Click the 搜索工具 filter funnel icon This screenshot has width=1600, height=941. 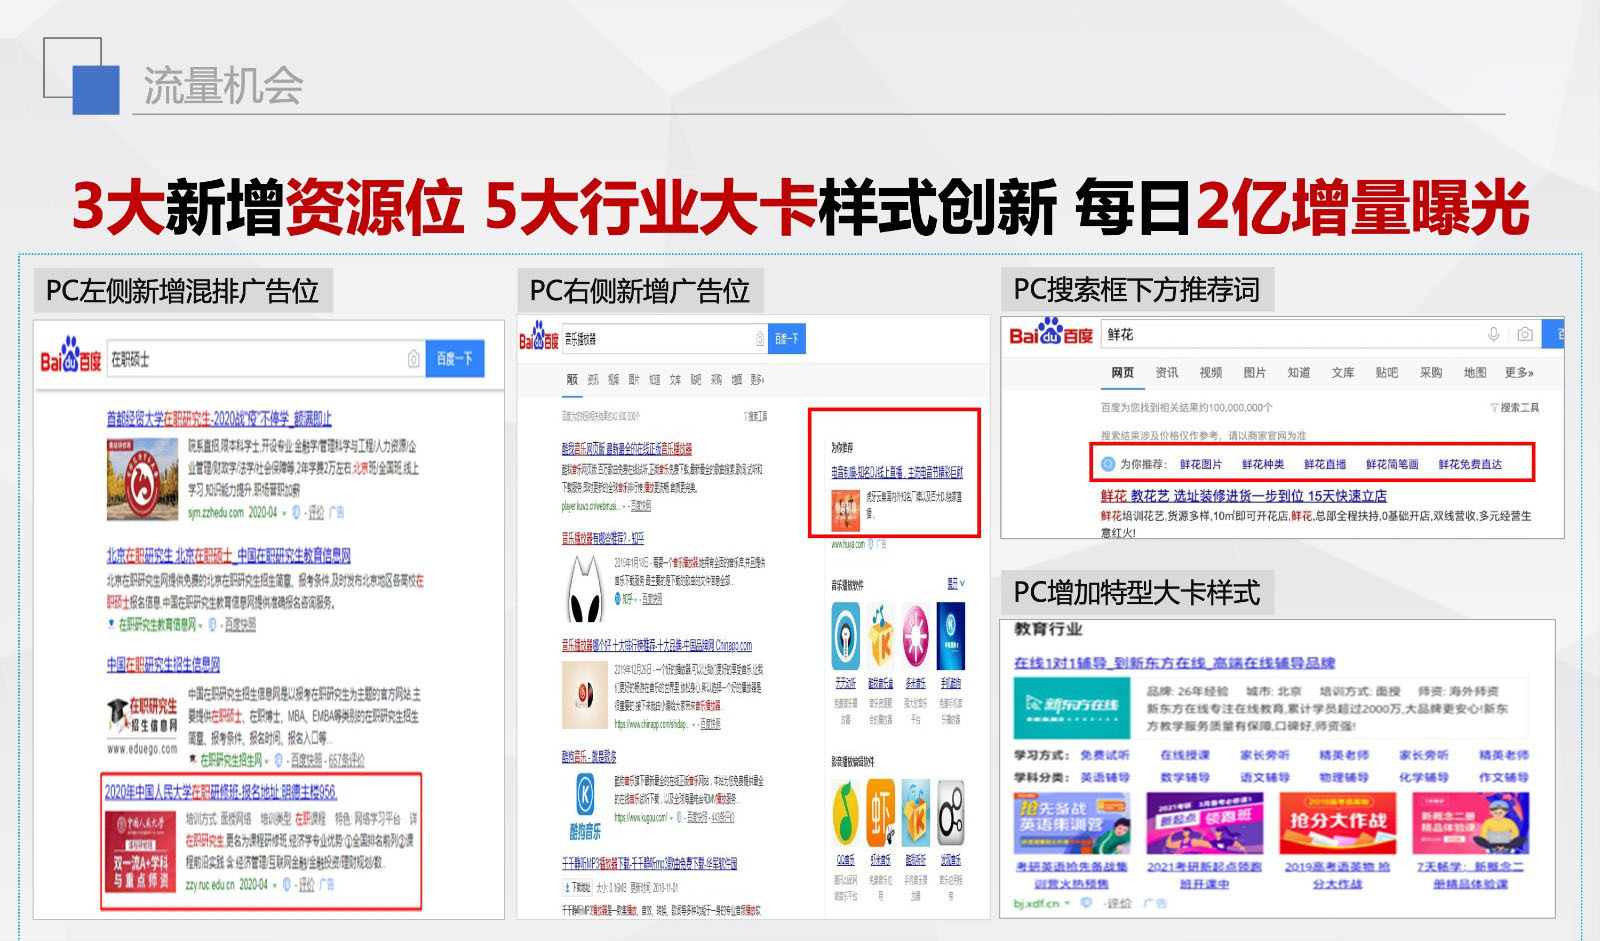coord(1494,408)
